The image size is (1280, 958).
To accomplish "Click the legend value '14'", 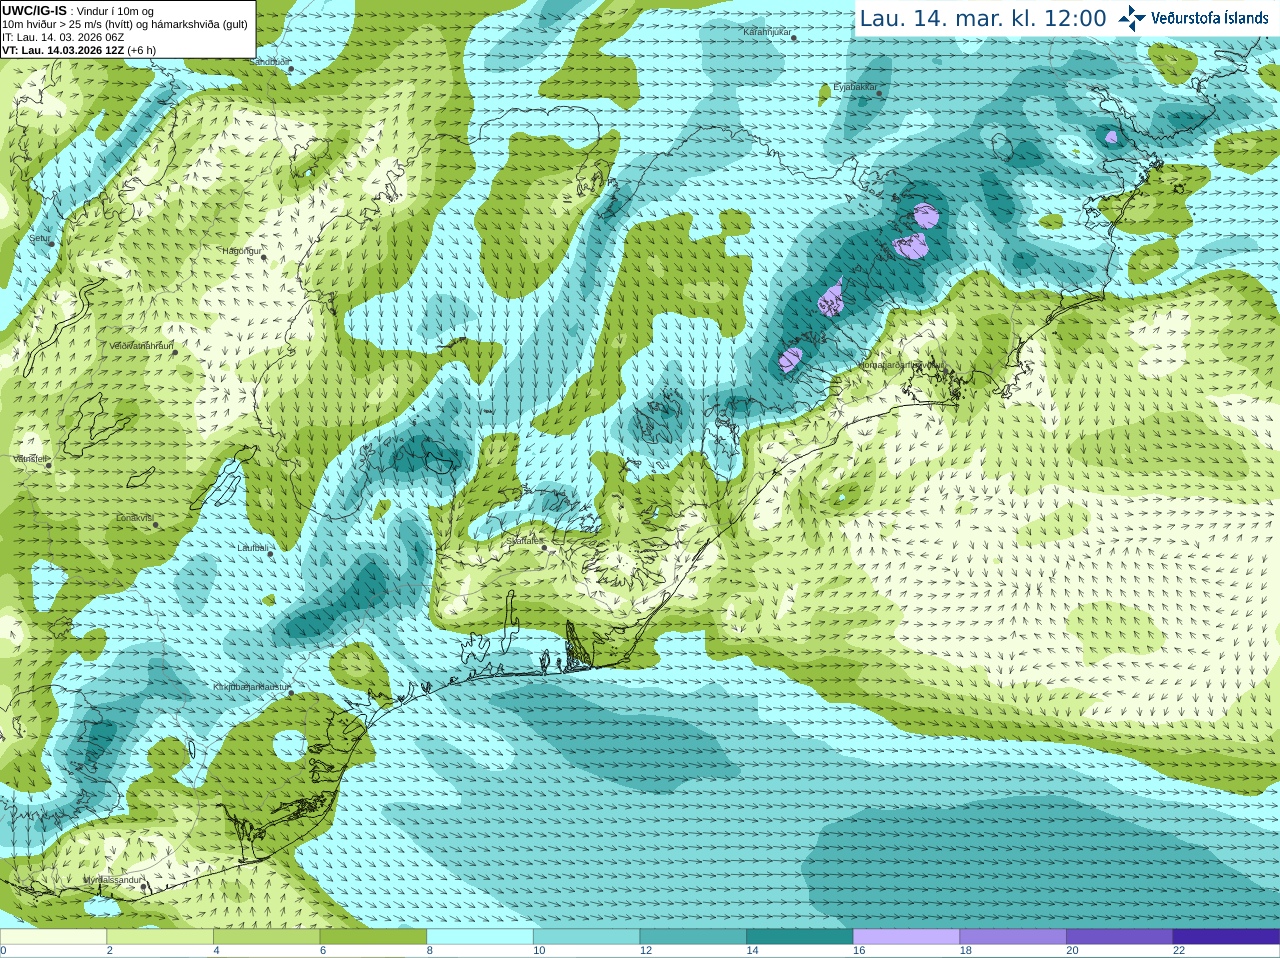I will [753, 951].
